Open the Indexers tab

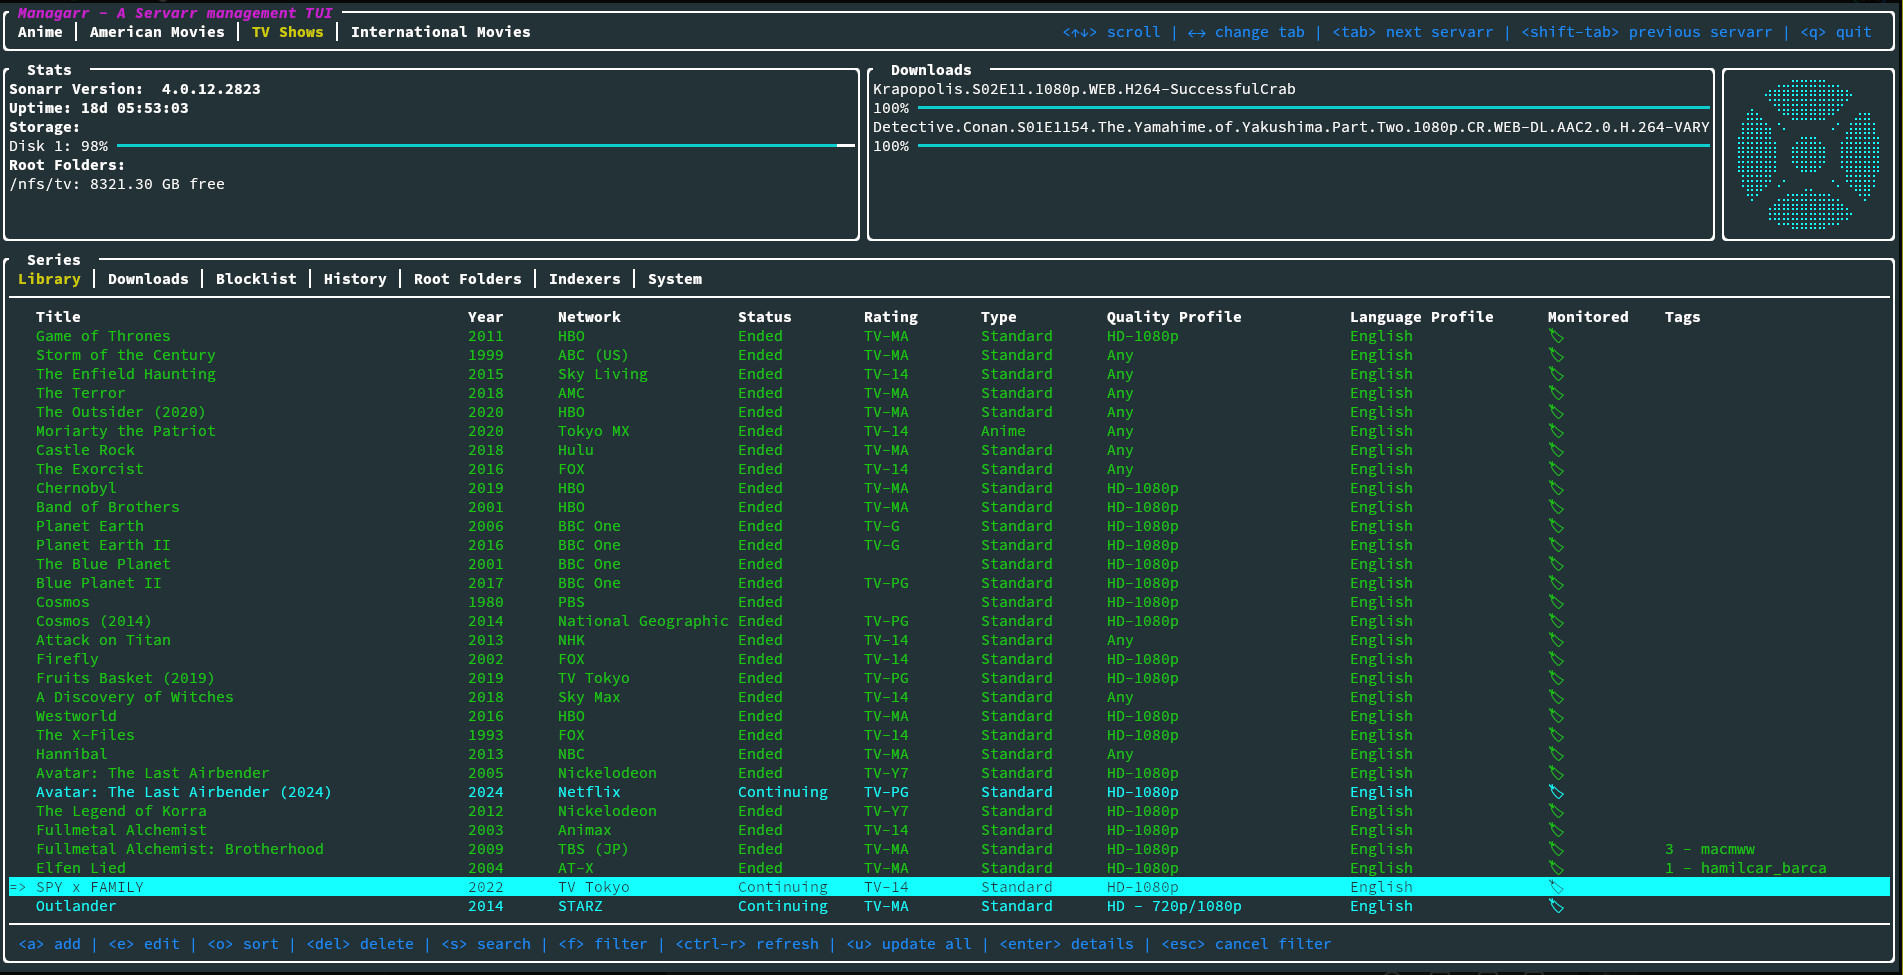click(584, 279)
